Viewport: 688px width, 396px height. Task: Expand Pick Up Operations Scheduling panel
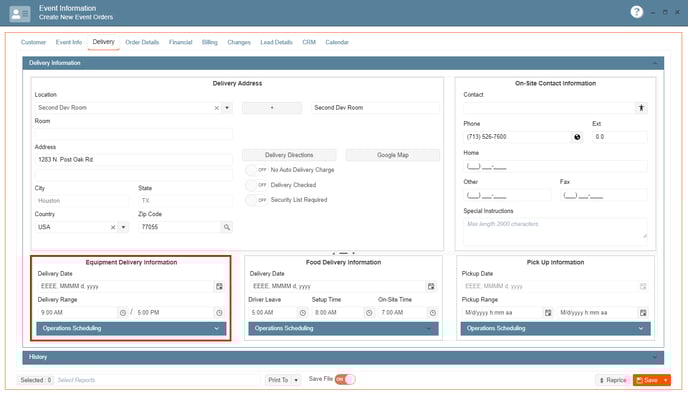tap(555, 328)
